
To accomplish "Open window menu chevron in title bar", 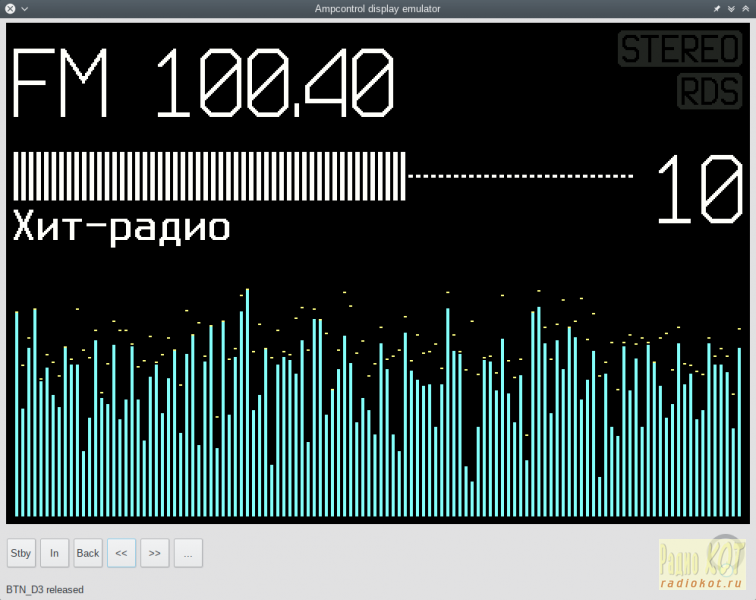I will (24, 8).
